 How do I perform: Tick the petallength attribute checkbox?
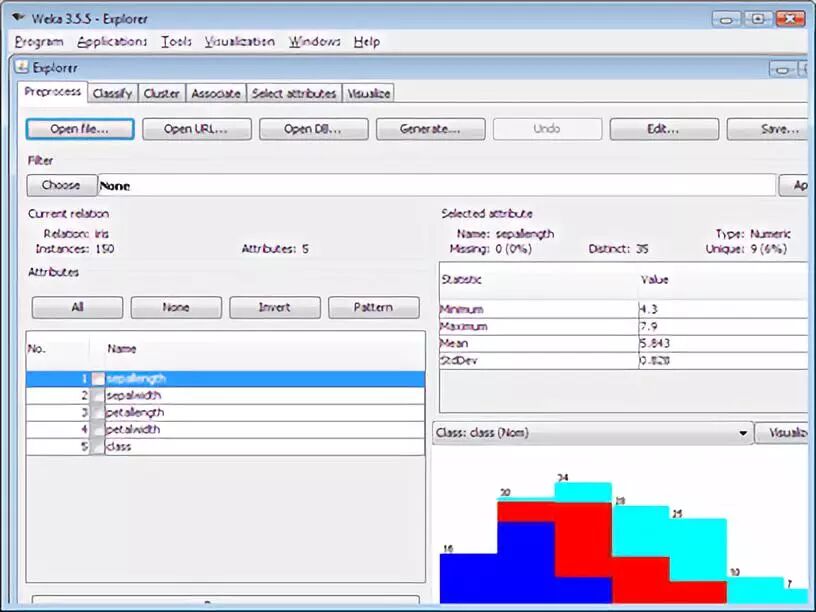click(98, 413)
